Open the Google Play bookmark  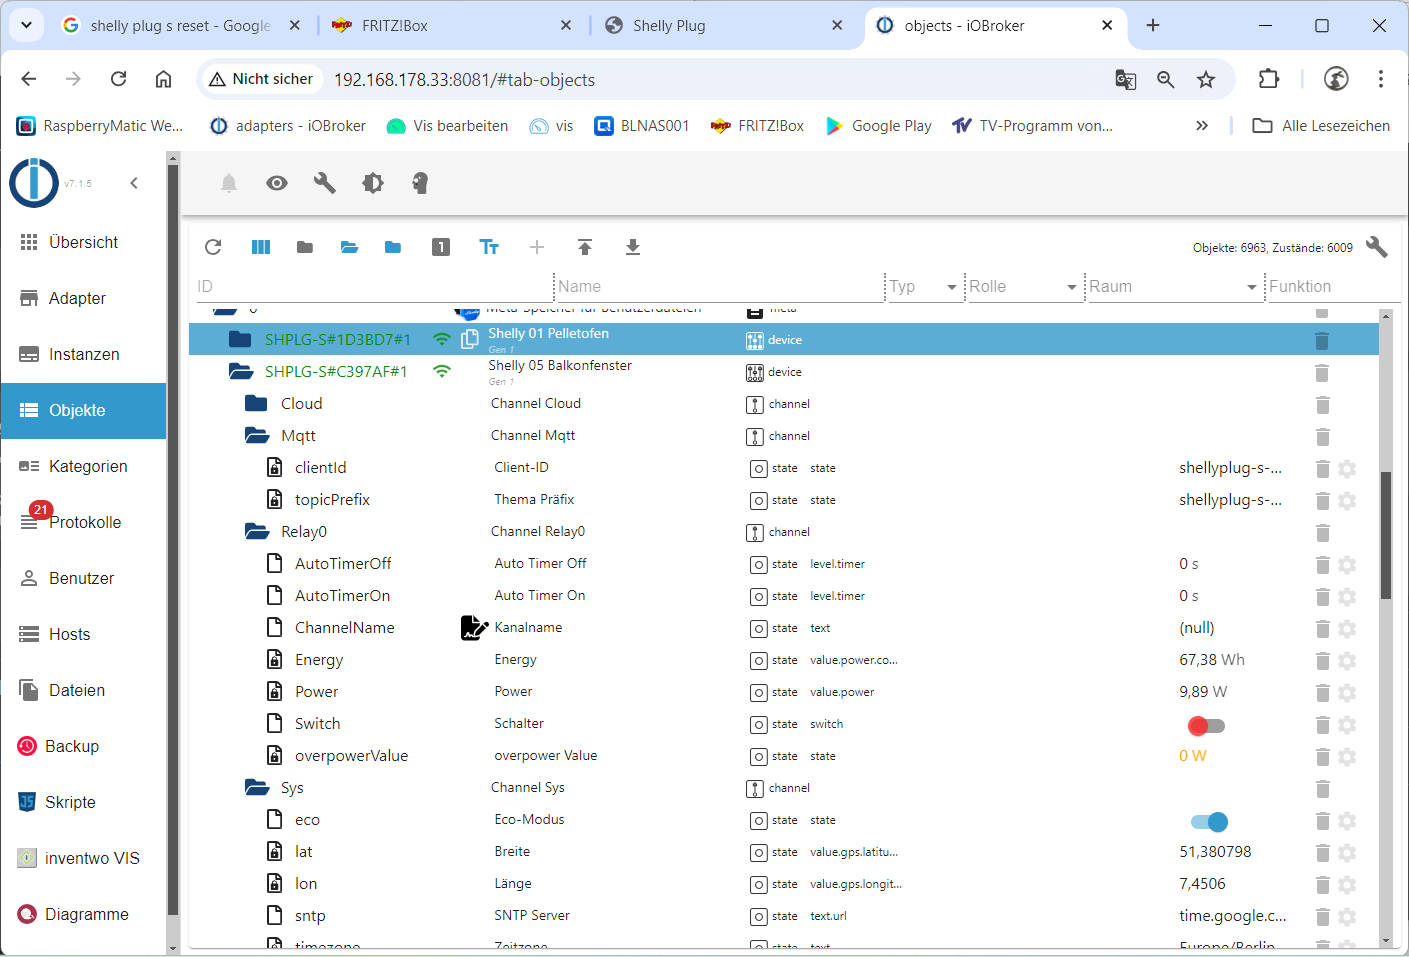[x=878, y=126]
